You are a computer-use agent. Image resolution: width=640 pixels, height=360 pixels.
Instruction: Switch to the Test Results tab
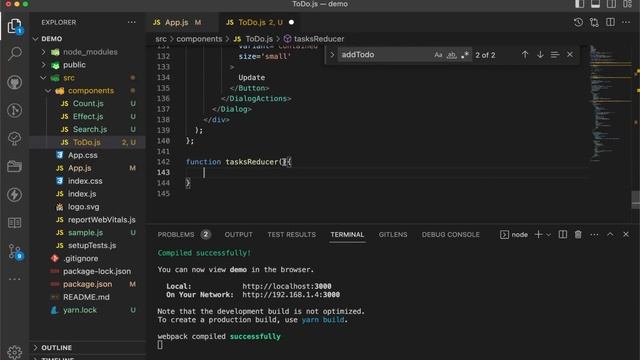coord(291,234)
